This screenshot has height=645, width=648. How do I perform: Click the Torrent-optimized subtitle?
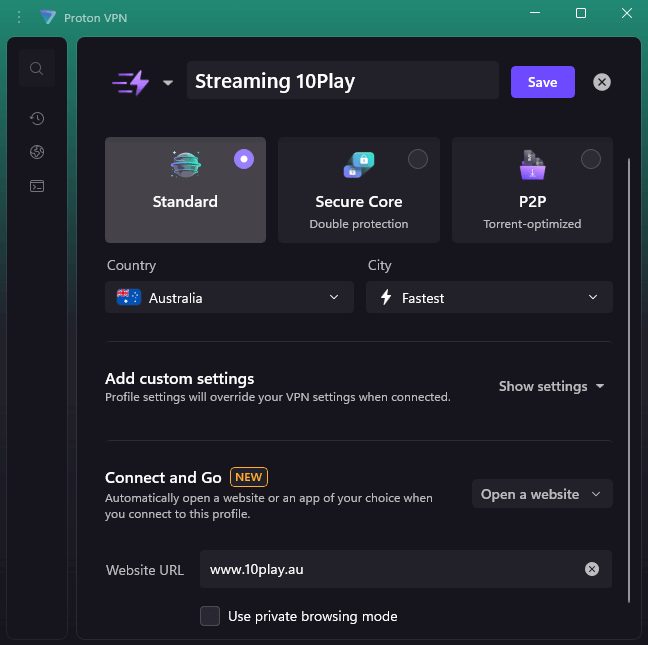tap(532, 224)
